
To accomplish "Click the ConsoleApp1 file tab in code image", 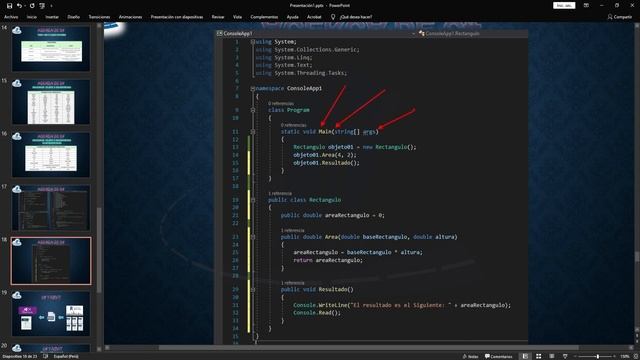I will point(235,33).
